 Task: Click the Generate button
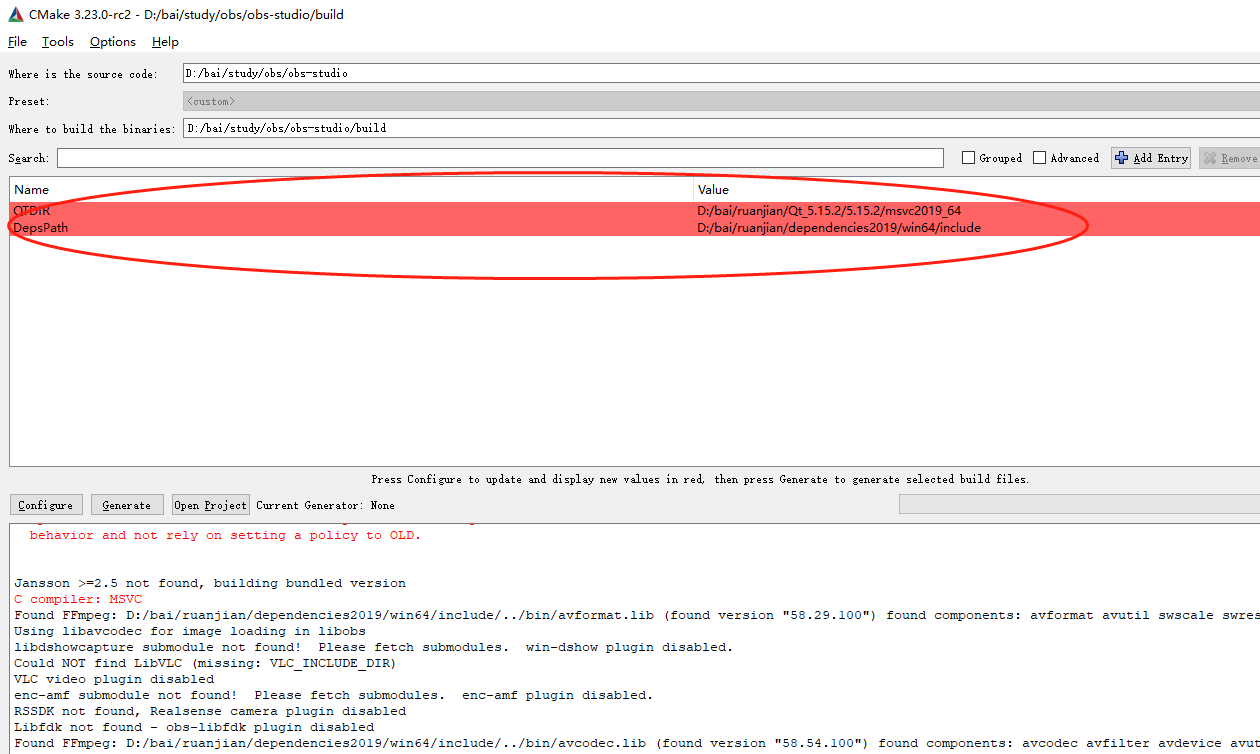point(127,505)
